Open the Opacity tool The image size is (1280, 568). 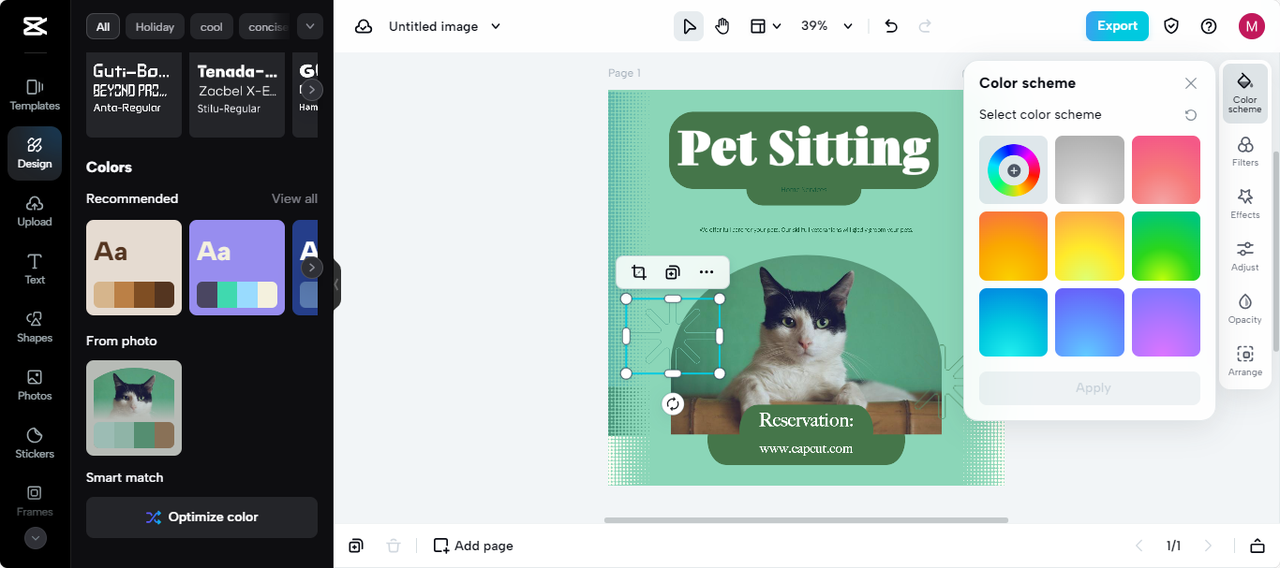pyautogui.click(x=1245, y=309)
